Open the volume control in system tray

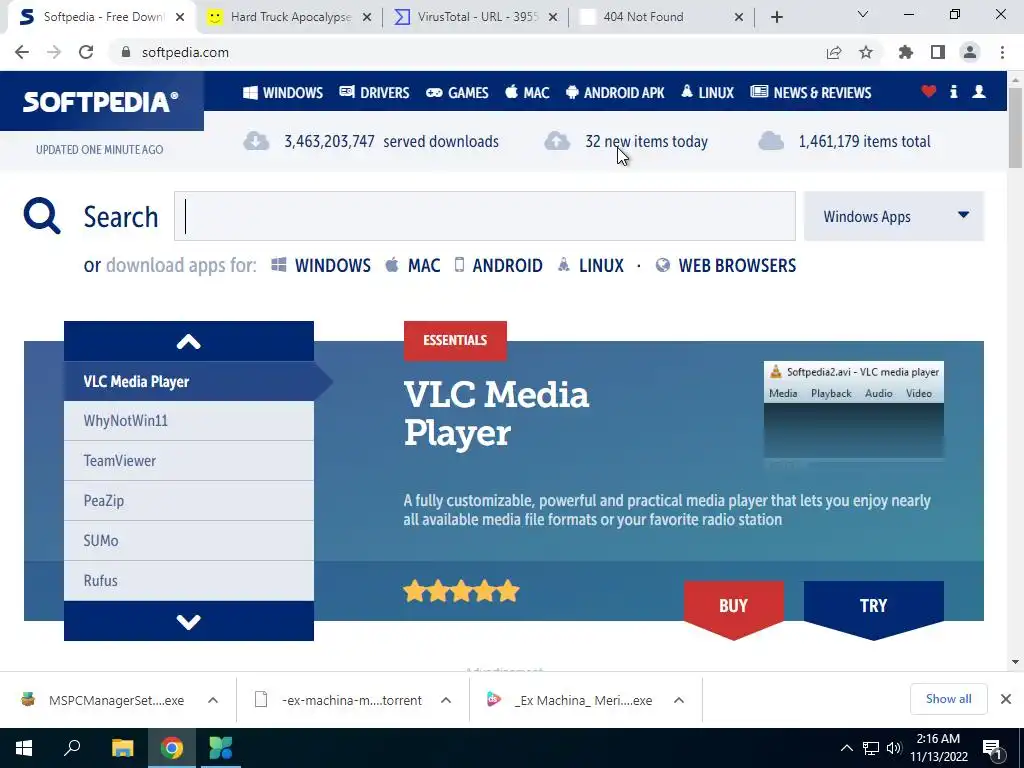tap(894, 748)
